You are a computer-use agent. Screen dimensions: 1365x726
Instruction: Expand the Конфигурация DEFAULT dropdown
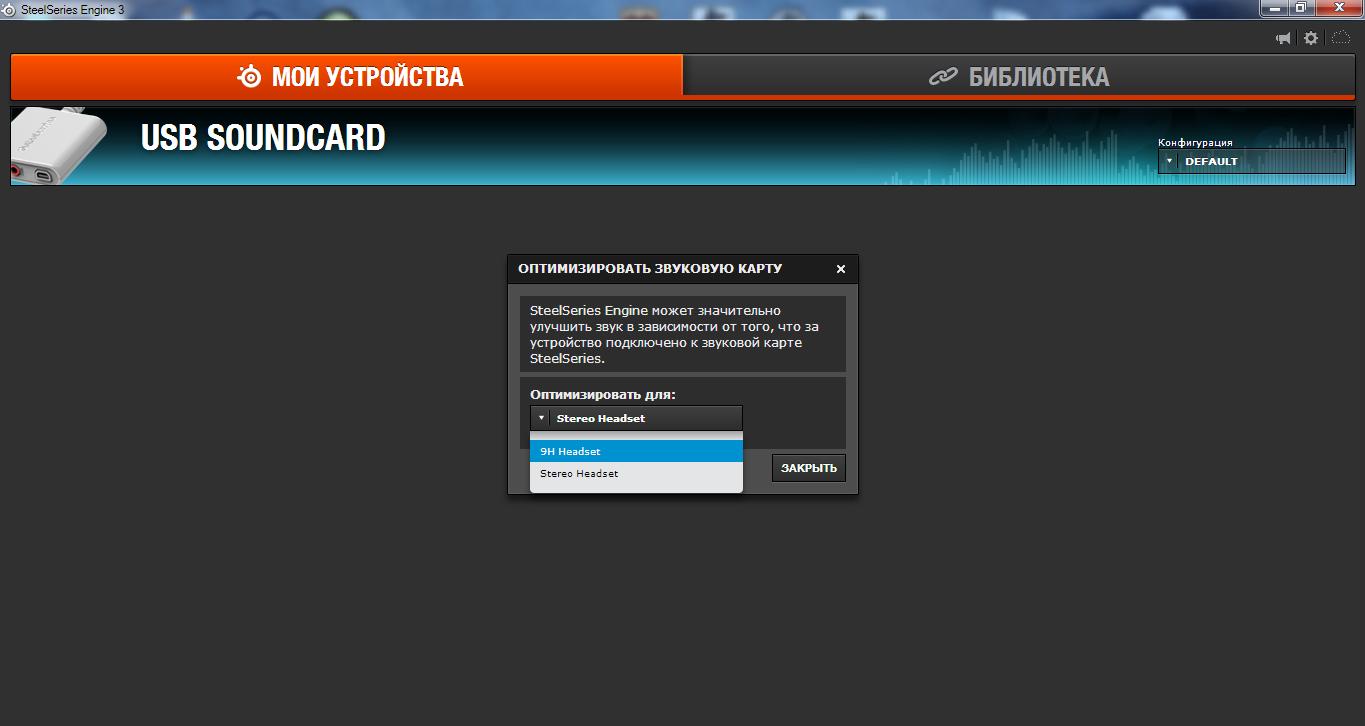[1252, 161]
